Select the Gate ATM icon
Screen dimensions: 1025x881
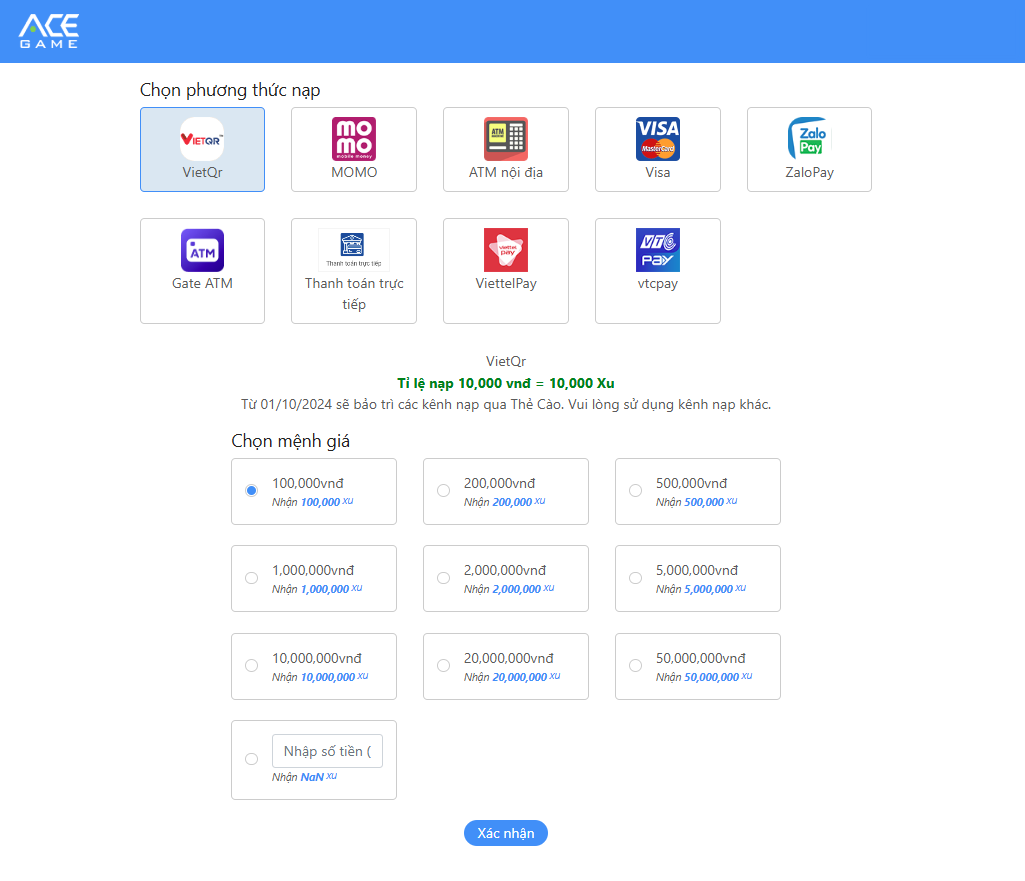[202, 250]
